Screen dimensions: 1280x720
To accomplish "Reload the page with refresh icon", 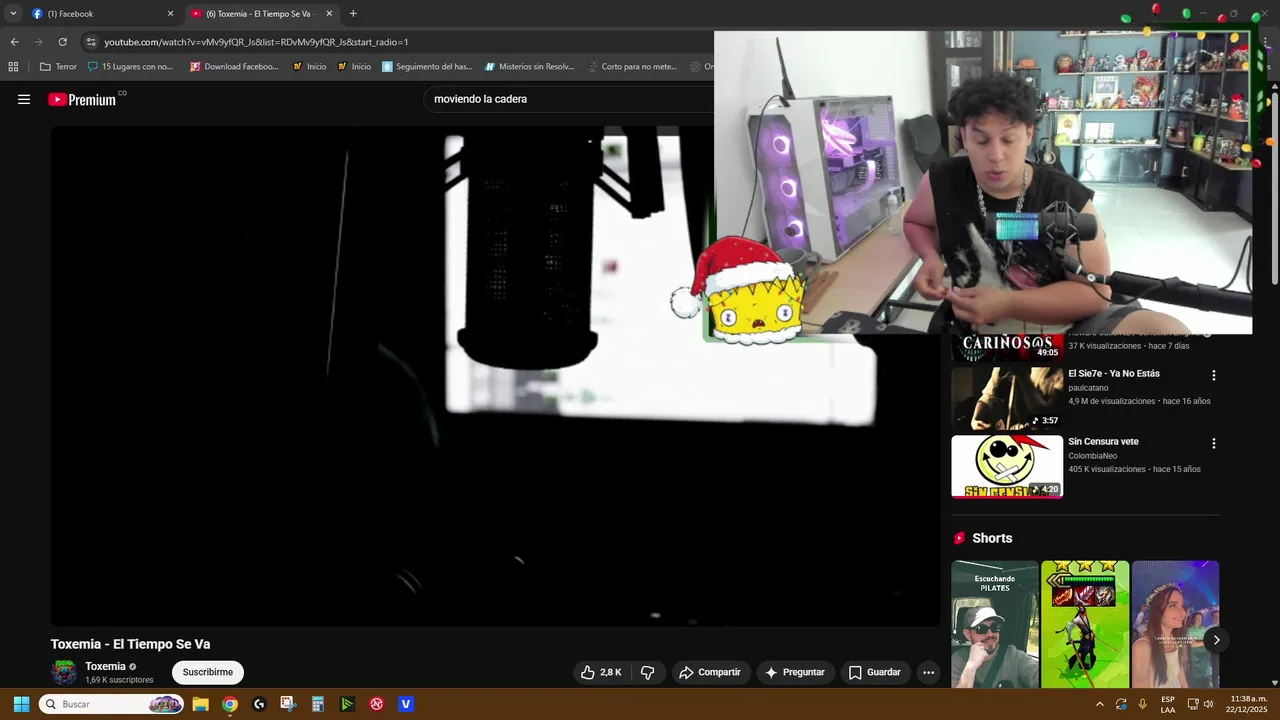I will 62,42.
